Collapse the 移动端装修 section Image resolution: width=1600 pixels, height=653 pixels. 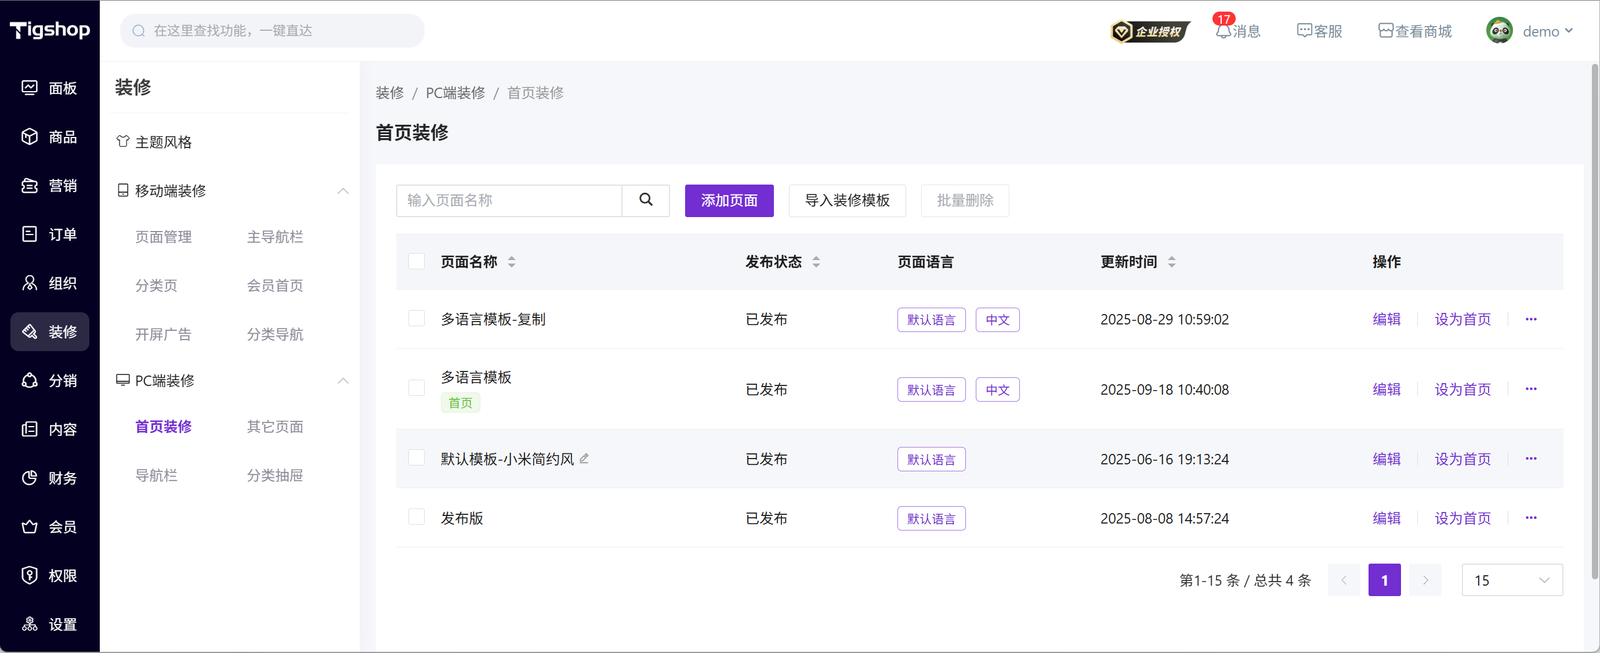(x=342, y=191)
